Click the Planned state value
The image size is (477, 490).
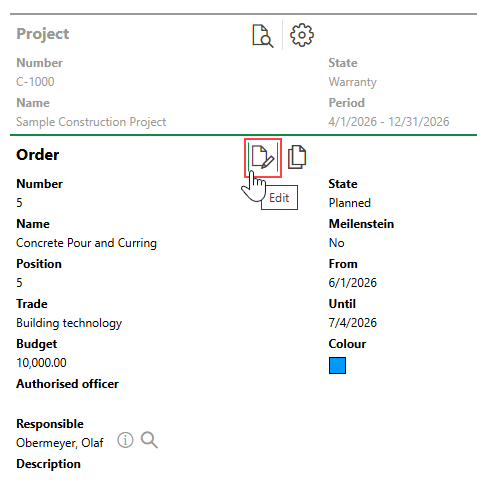pyautogui.click(x=350, y=203)
